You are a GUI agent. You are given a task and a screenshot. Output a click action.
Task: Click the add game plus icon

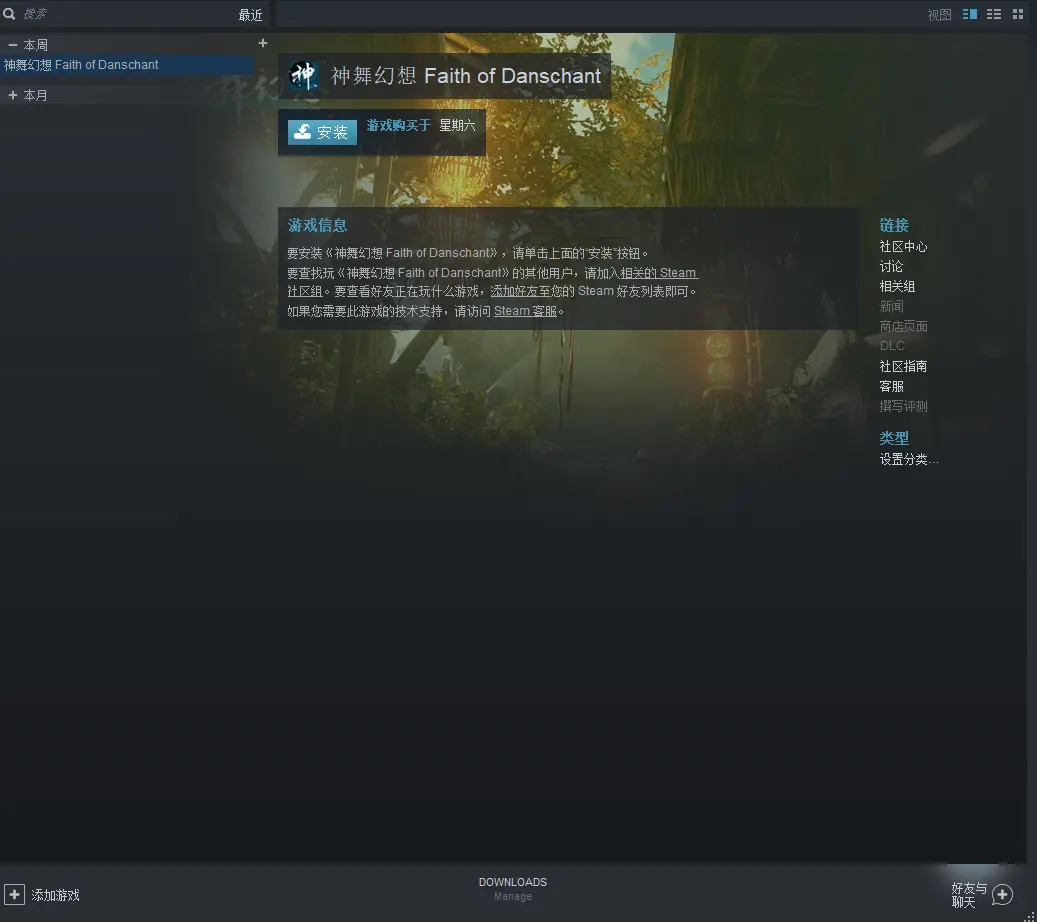coord(14,894)
